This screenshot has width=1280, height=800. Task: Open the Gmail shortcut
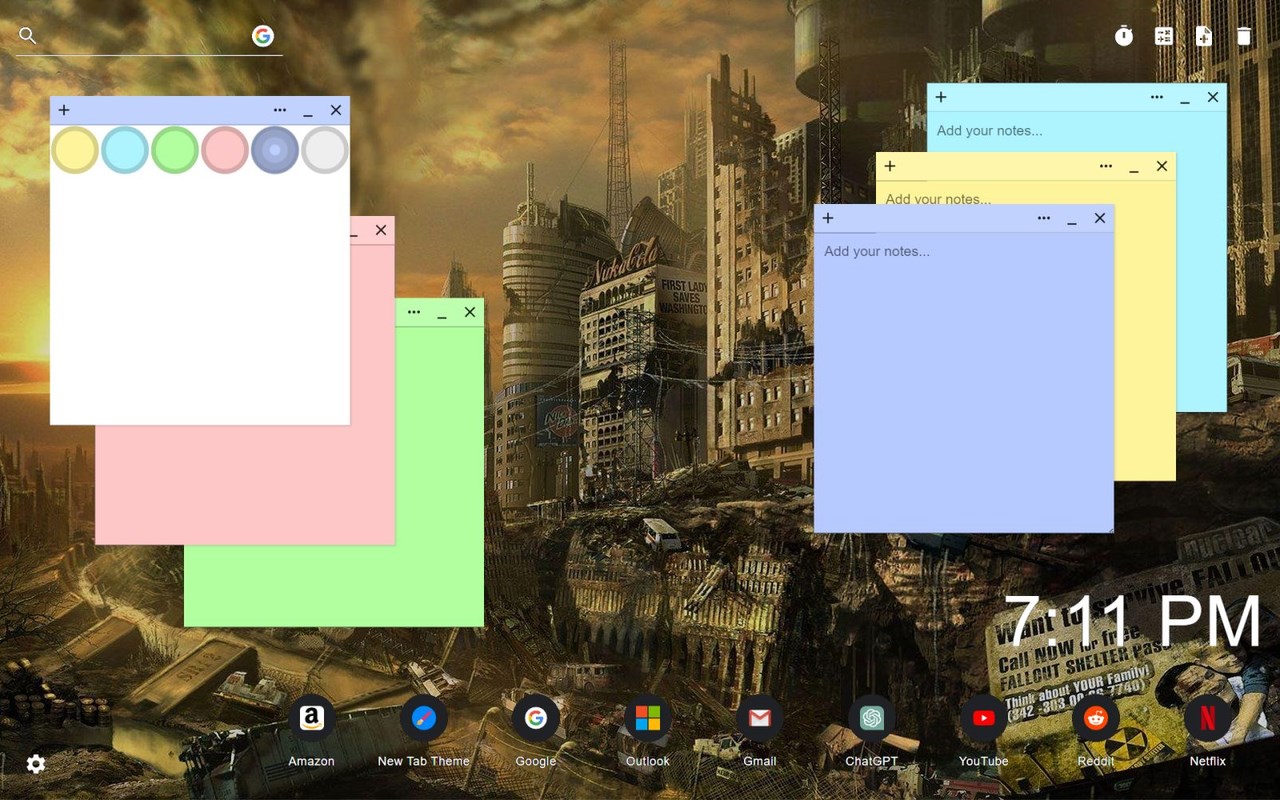[x=759, y=718]
